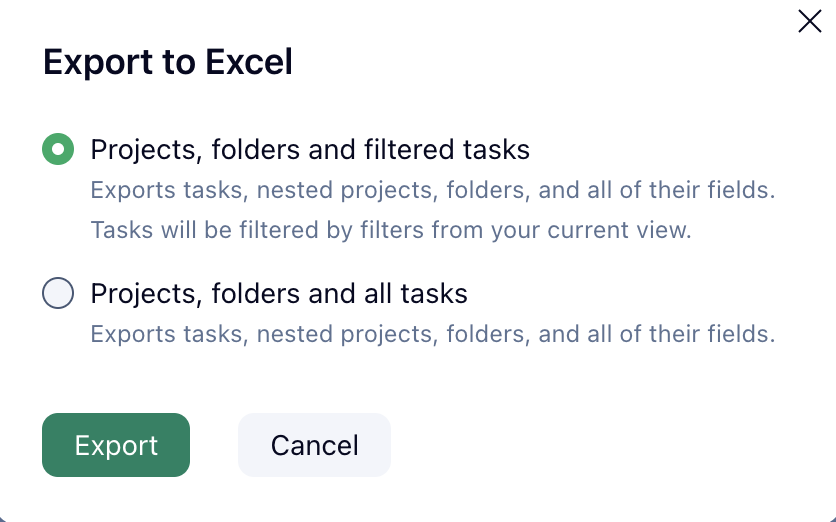Image resolution: width=836 pixels, height=522 pixels.
Task: Click the "Tasks will be filtered" description line
Action: click(390, 230)
